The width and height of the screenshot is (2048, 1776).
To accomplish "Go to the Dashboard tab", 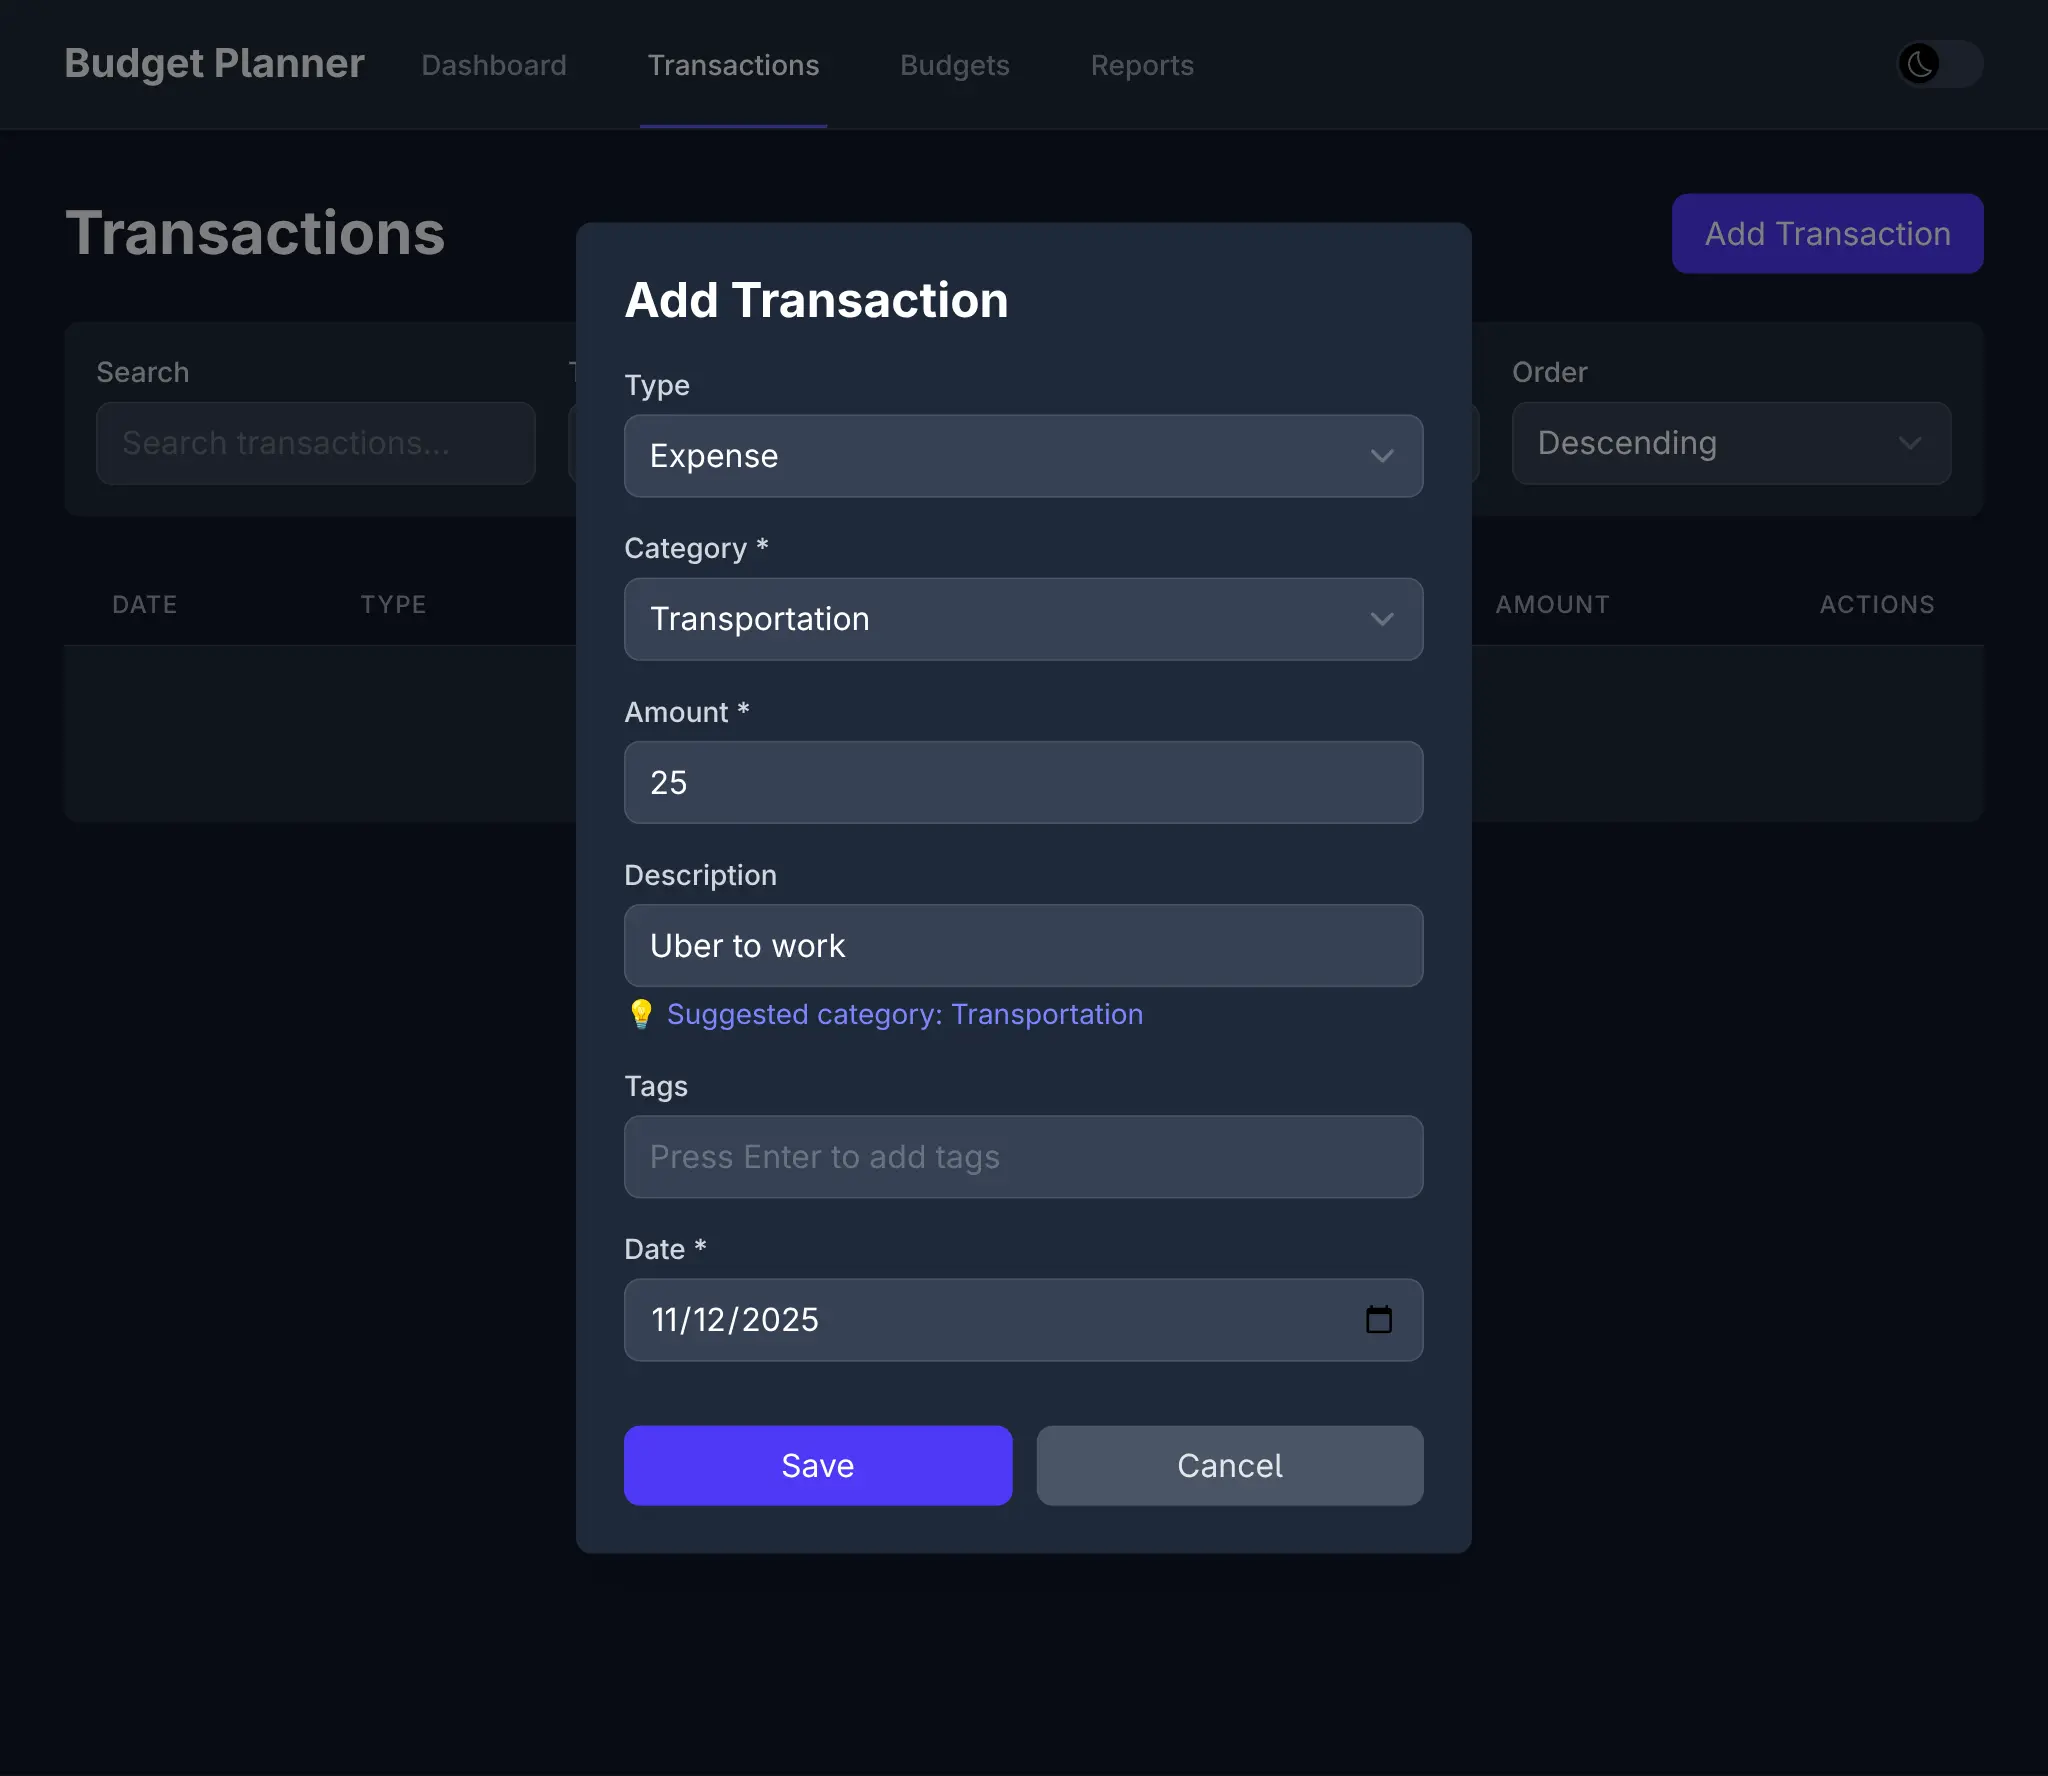I will tap(494, 65).
